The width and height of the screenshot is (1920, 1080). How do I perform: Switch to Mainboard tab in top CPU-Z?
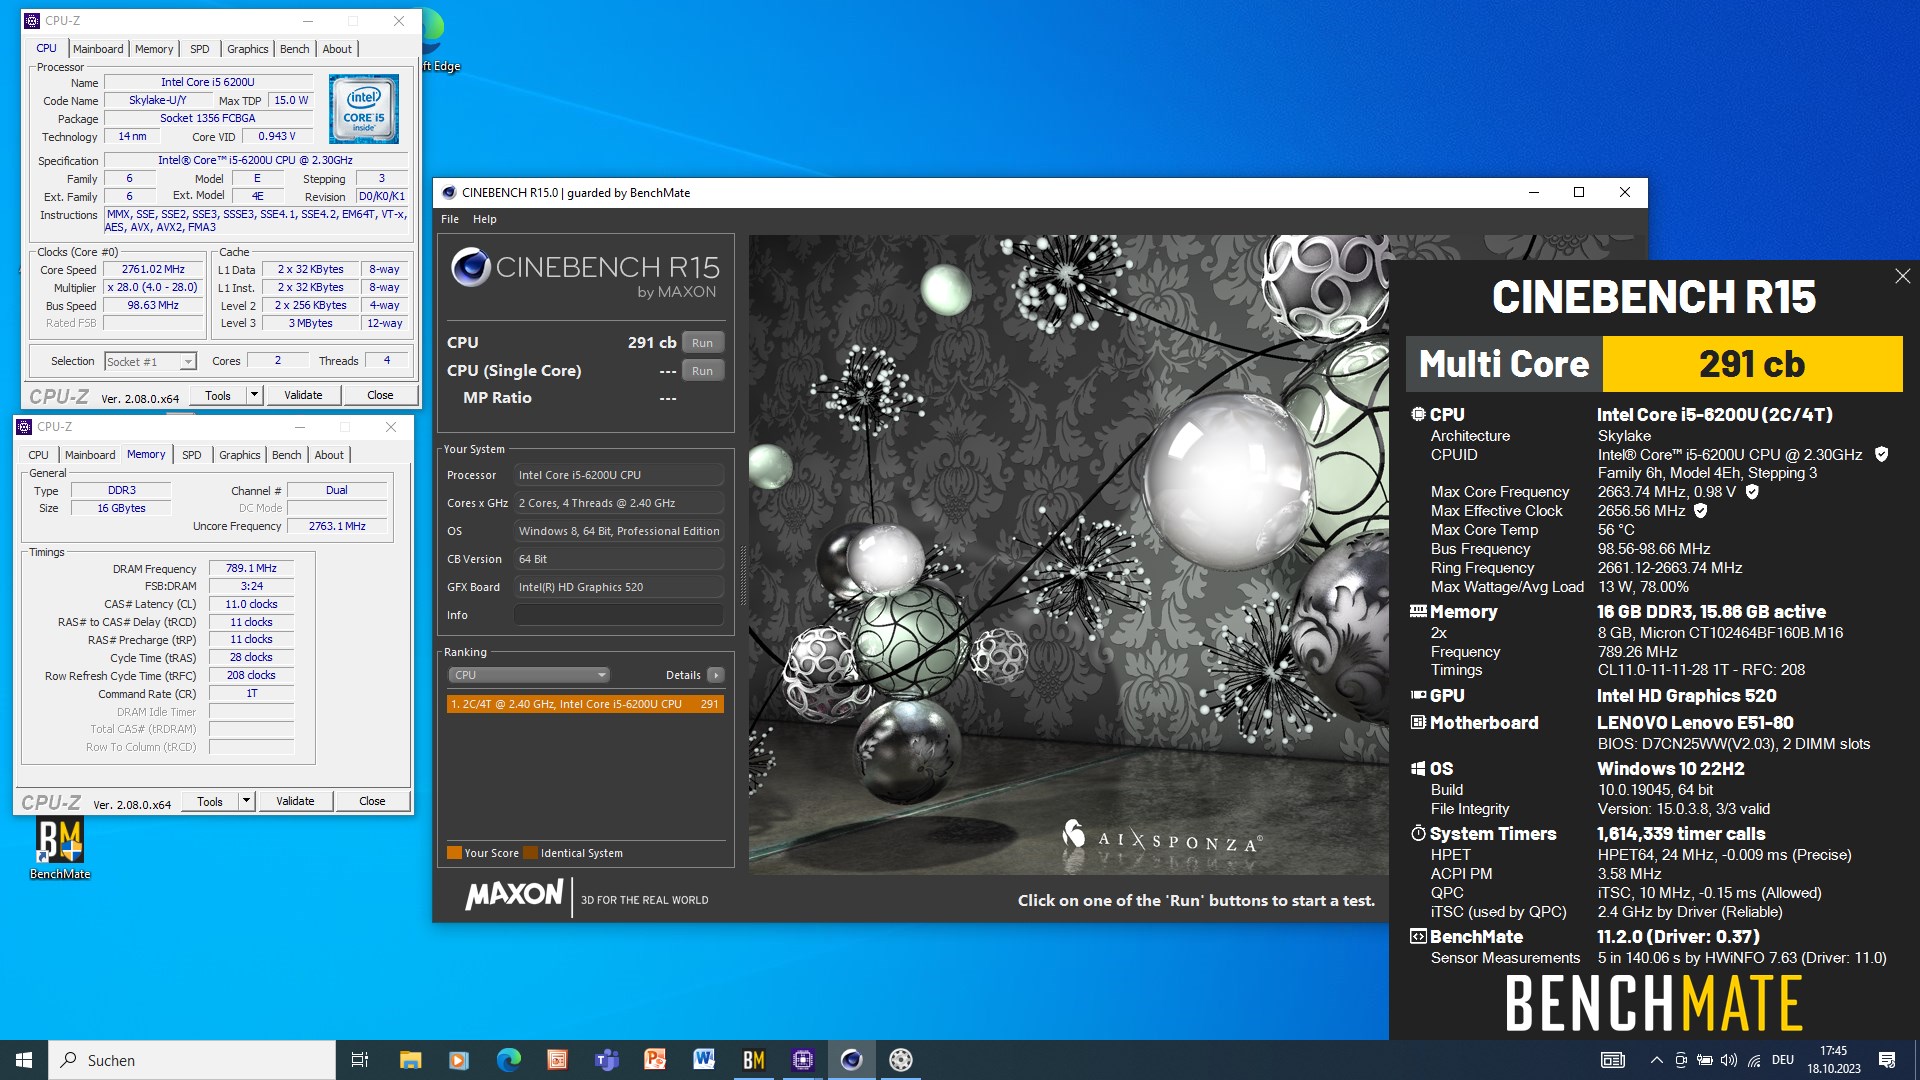[98, 49]
